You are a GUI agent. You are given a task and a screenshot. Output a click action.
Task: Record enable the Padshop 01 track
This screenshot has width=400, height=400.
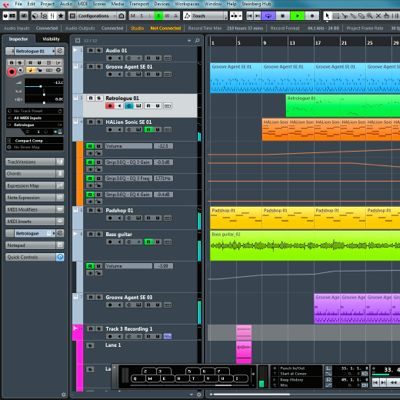[x=110, y=218]
